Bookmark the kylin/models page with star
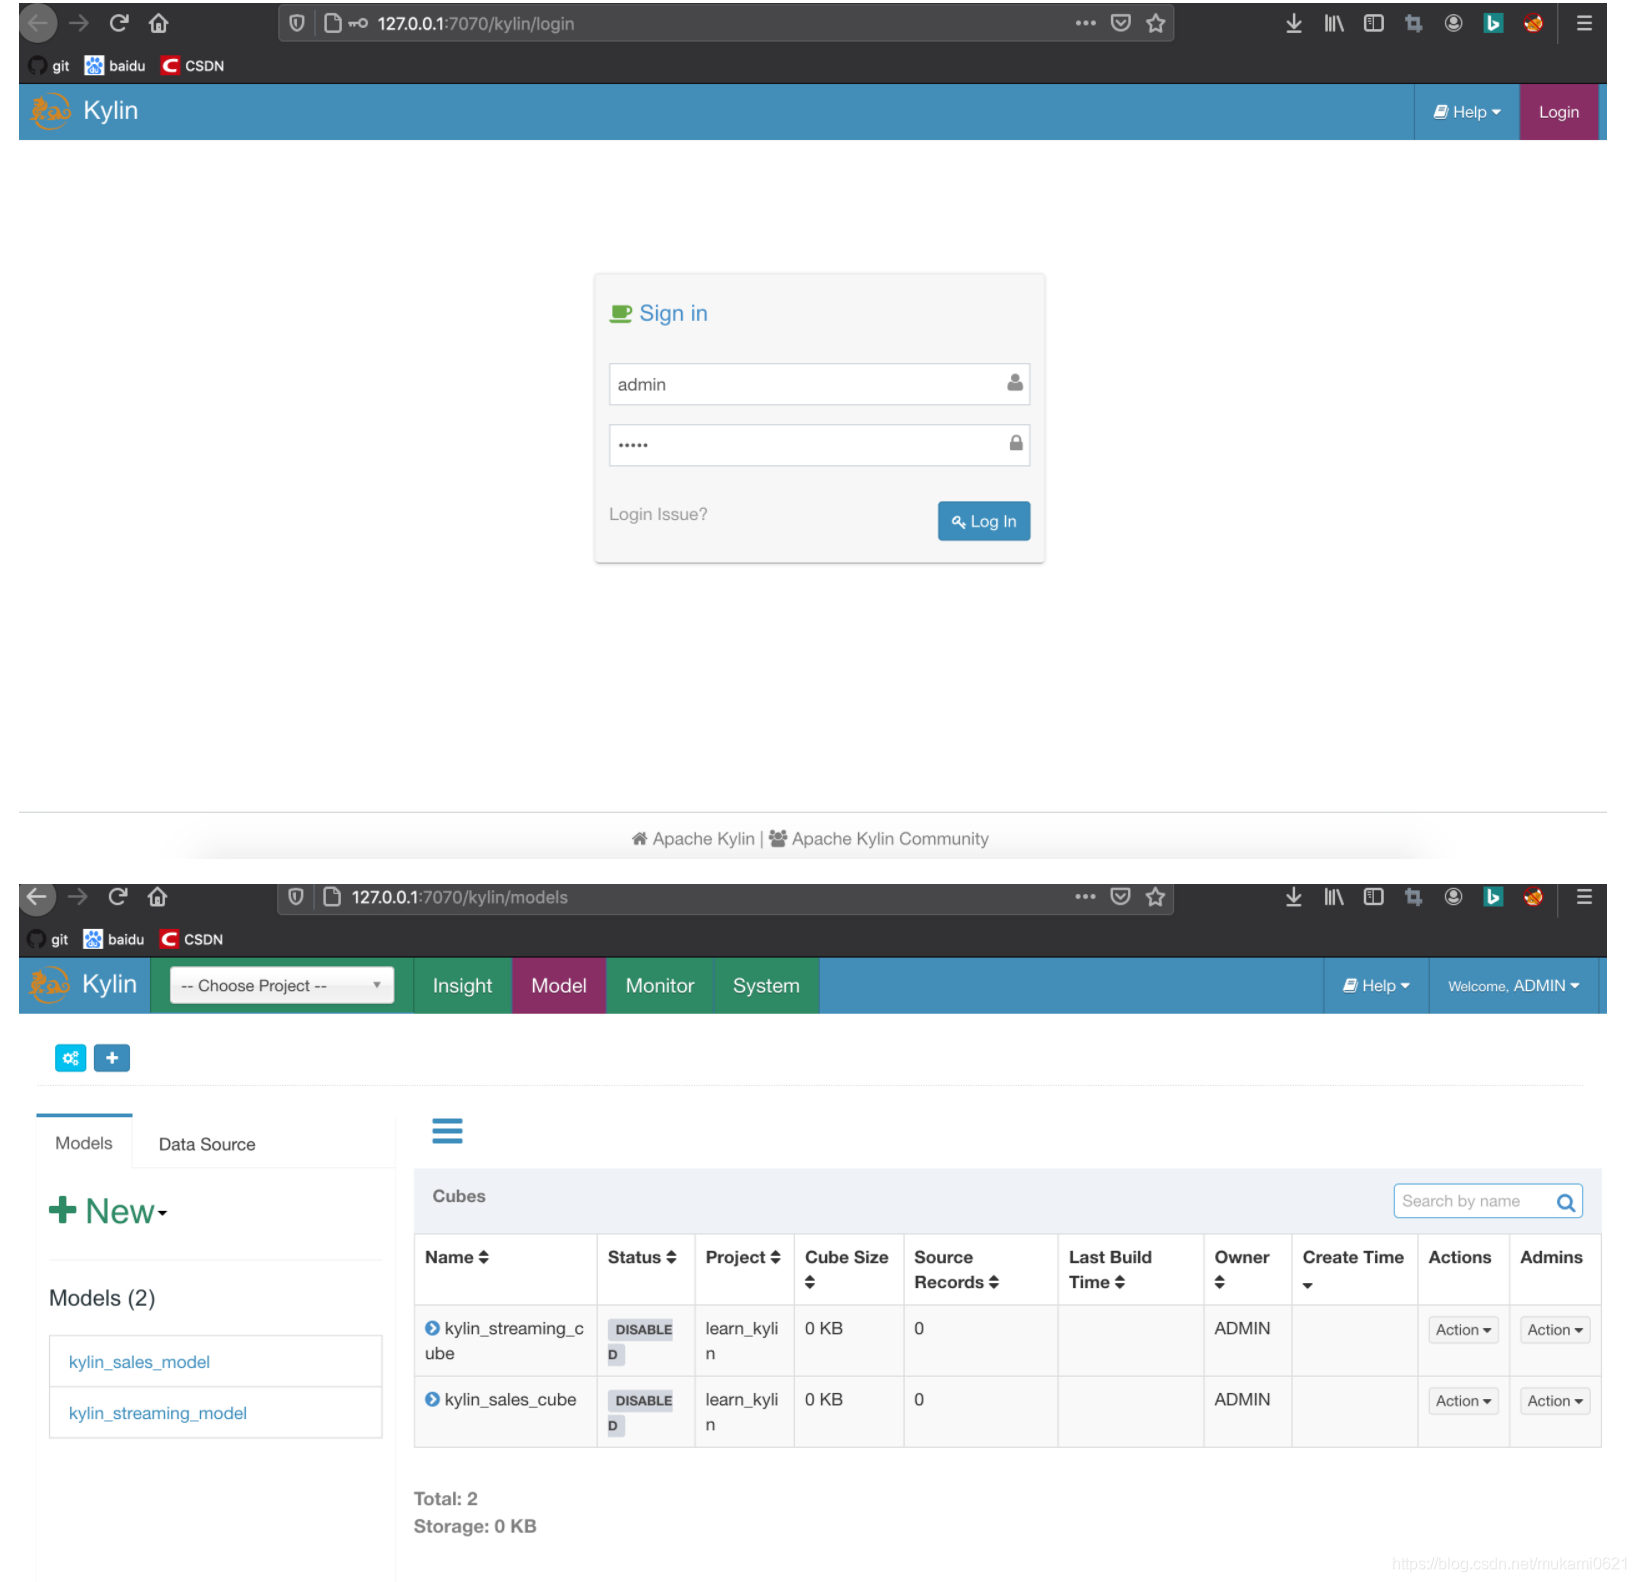1636x1582 pixels. coord(1156,897)
